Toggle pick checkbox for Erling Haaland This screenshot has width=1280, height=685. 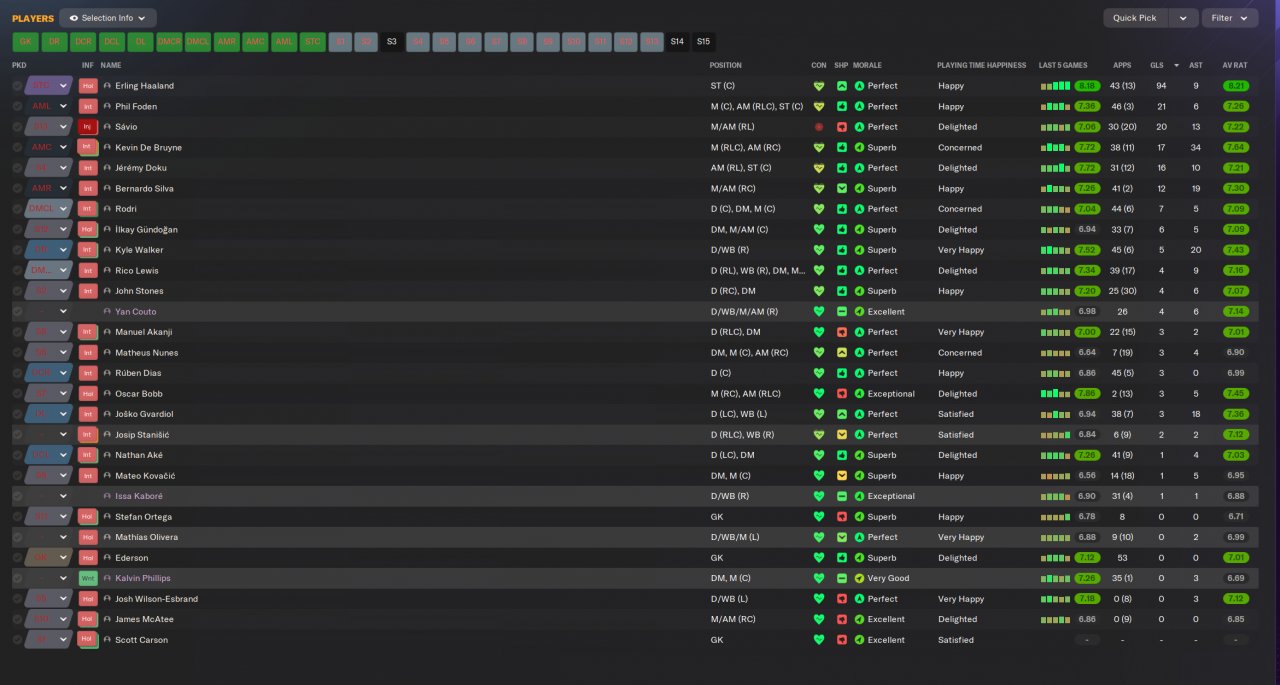coord(17,86)
